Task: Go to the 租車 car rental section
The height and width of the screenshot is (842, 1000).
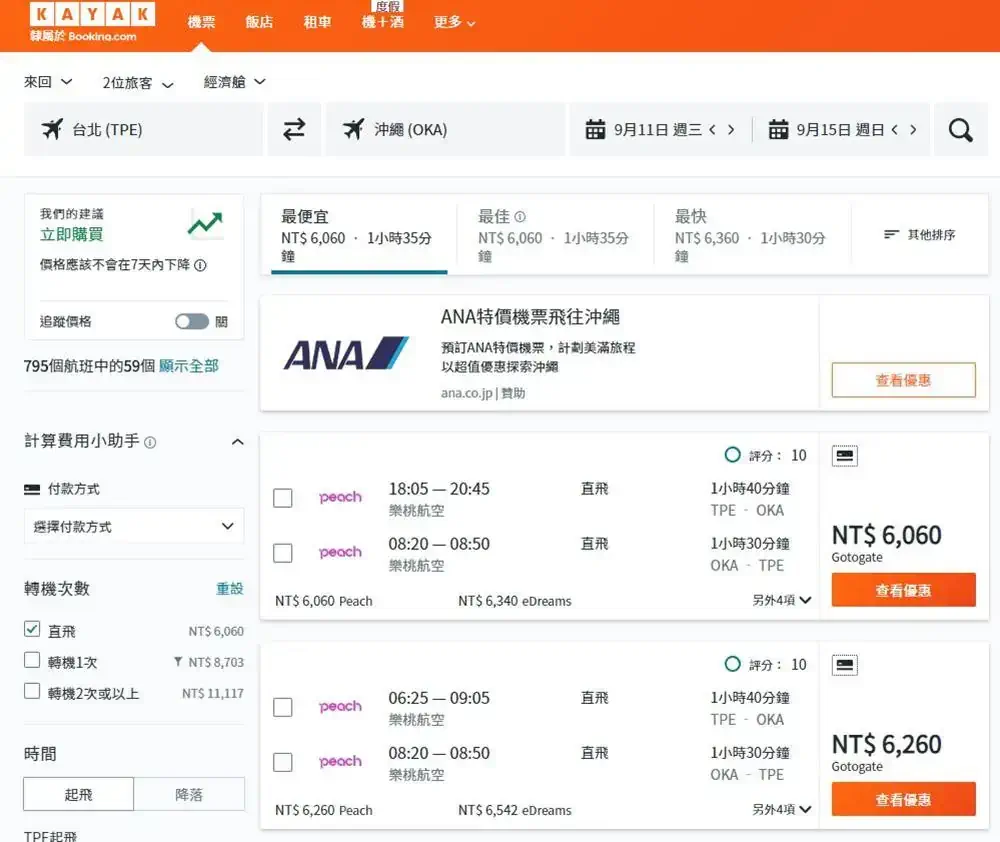Action: (x=317, y=22)
